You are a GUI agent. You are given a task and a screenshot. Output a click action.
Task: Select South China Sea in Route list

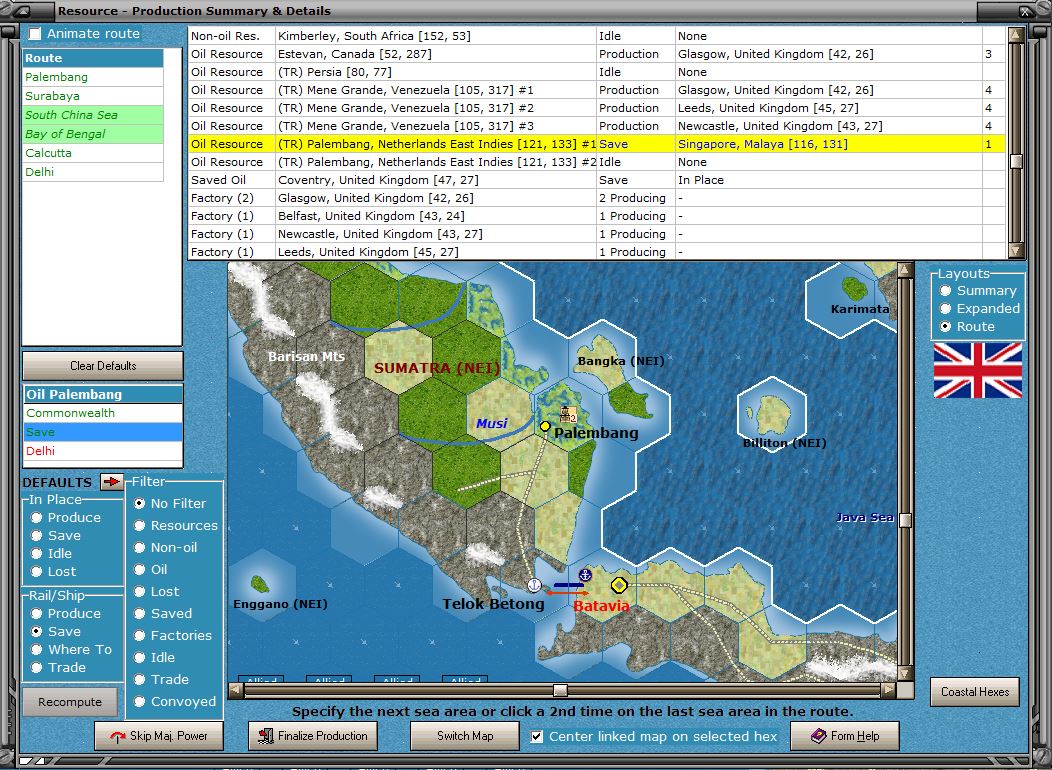pyautogui.click(x=93, y=115)
